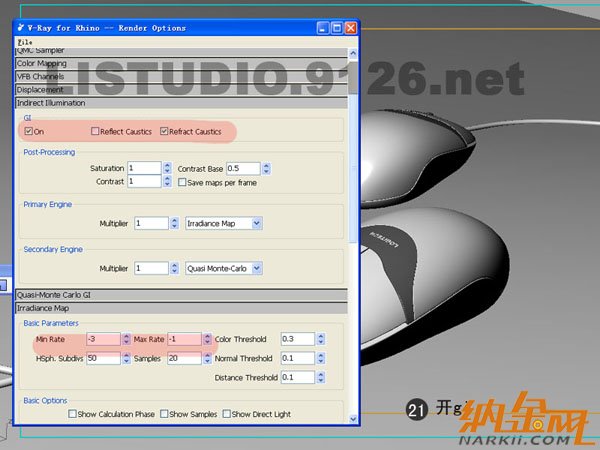This screenshot has height=450, width=600.
Task: Enable Show Samples checkbox
Action: [x=164, y=414]
